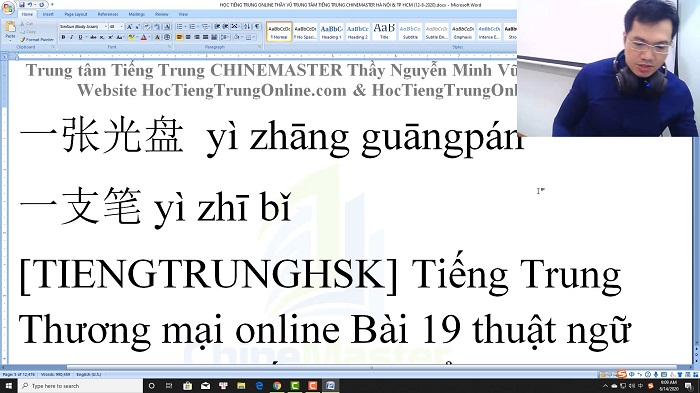Save the document from Quick Access toolbar
The height and width of the screenshot is (393, 700).
[22, 4]
